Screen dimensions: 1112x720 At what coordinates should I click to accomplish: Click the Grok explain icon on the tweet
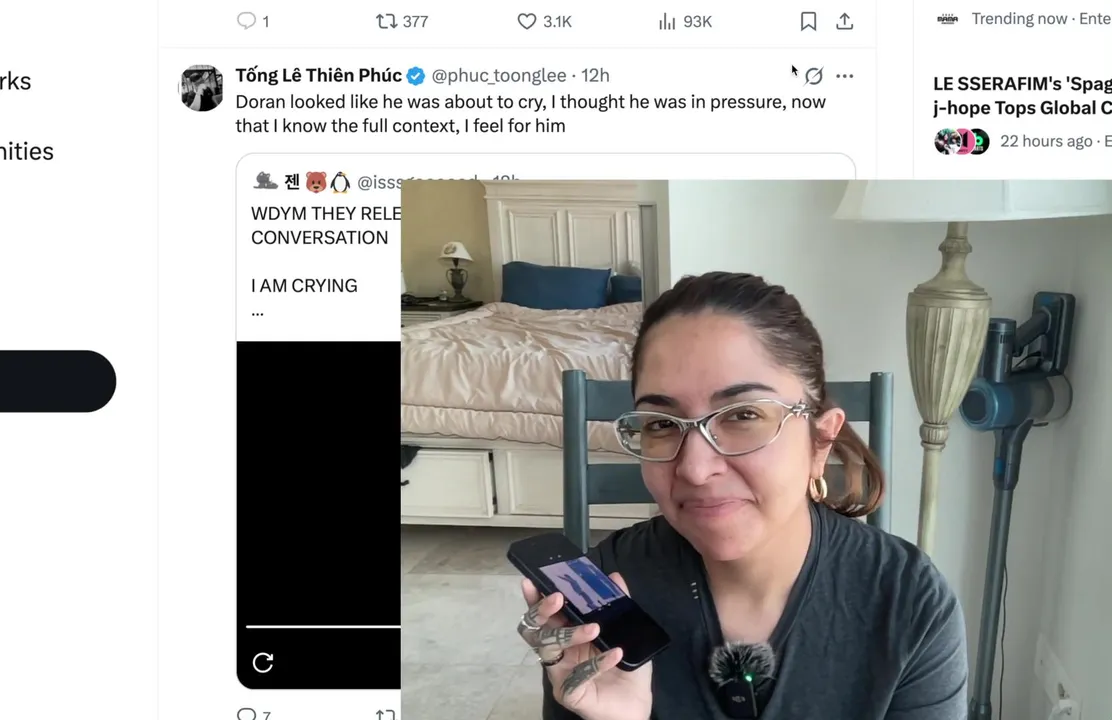point(814,75)
